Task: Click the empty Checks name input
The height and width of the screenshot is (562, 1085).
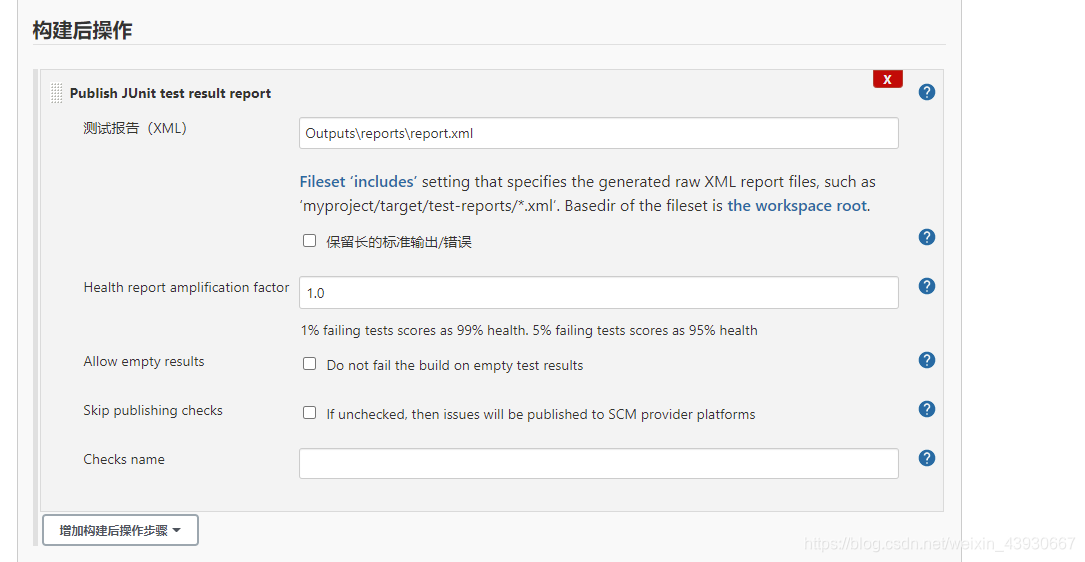Action: 598,463
